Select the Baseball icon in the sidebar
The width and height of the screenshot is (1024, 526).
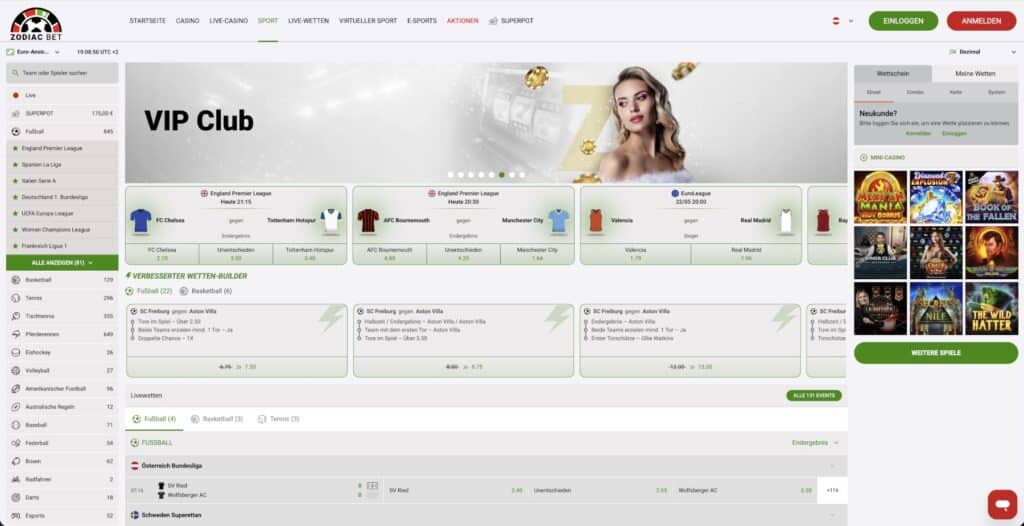click(x=16, y=425)
